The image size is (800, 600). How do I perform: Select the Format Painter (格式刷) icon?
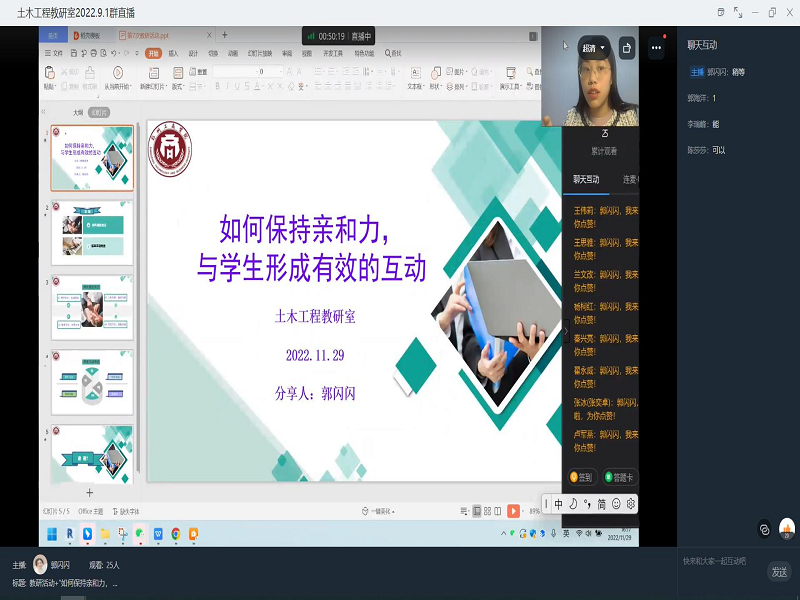[90, 72]
